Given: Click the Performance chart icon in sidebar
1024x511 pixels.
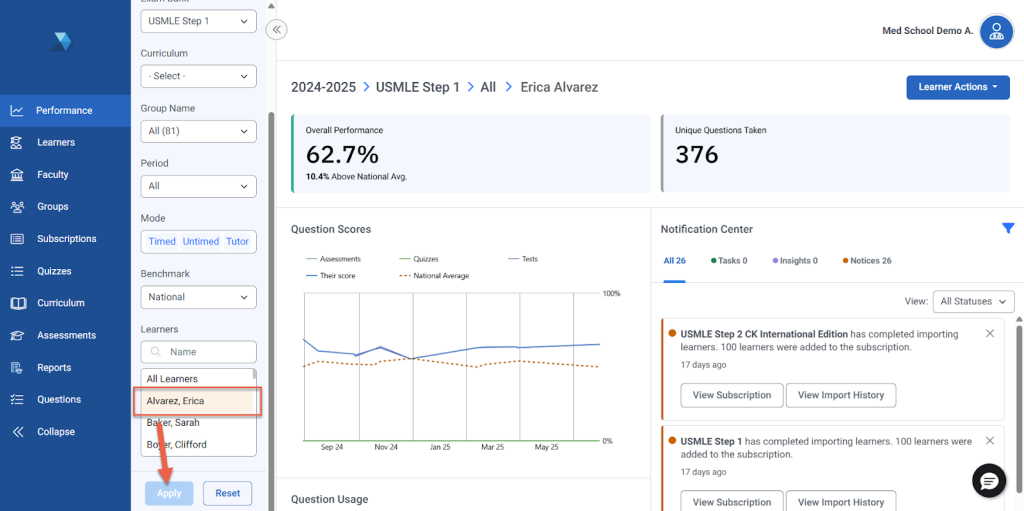Looking at the screenshot, I should (x=17, y=110).
